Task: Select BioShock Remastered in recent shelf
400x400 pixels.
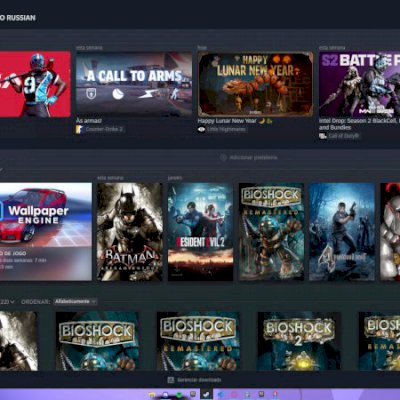Action: [271, 231]
